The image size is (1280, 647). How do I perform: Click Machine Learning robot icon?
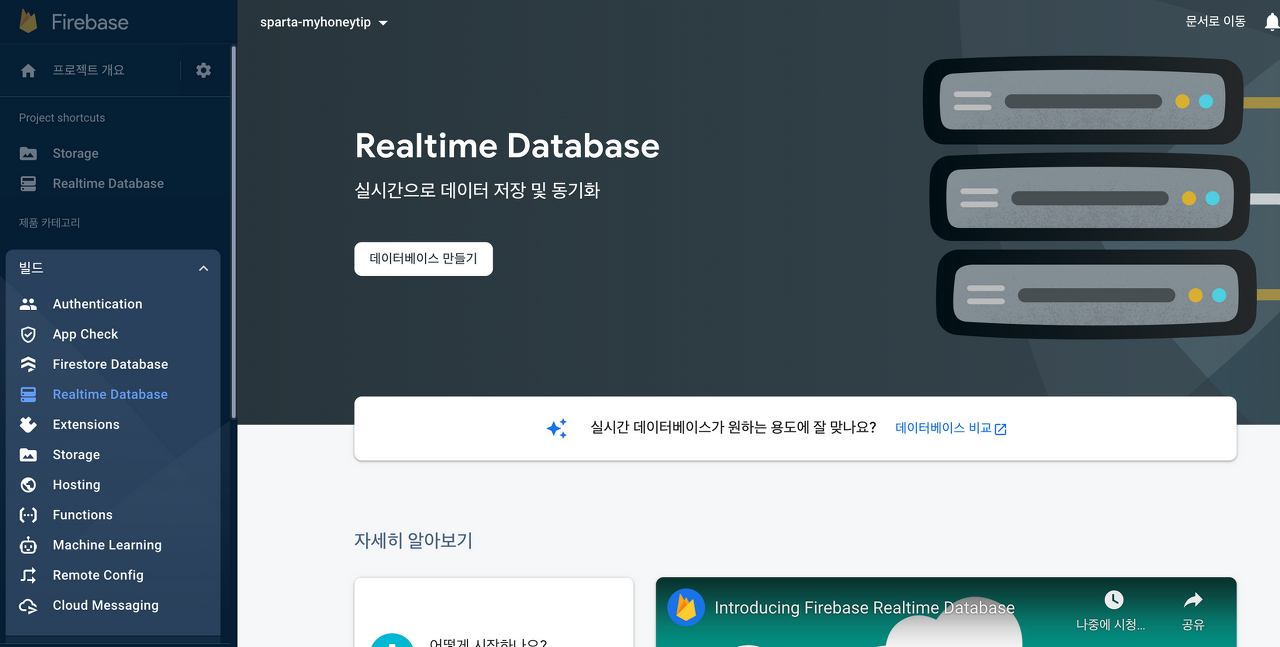[x=28, y=545]
